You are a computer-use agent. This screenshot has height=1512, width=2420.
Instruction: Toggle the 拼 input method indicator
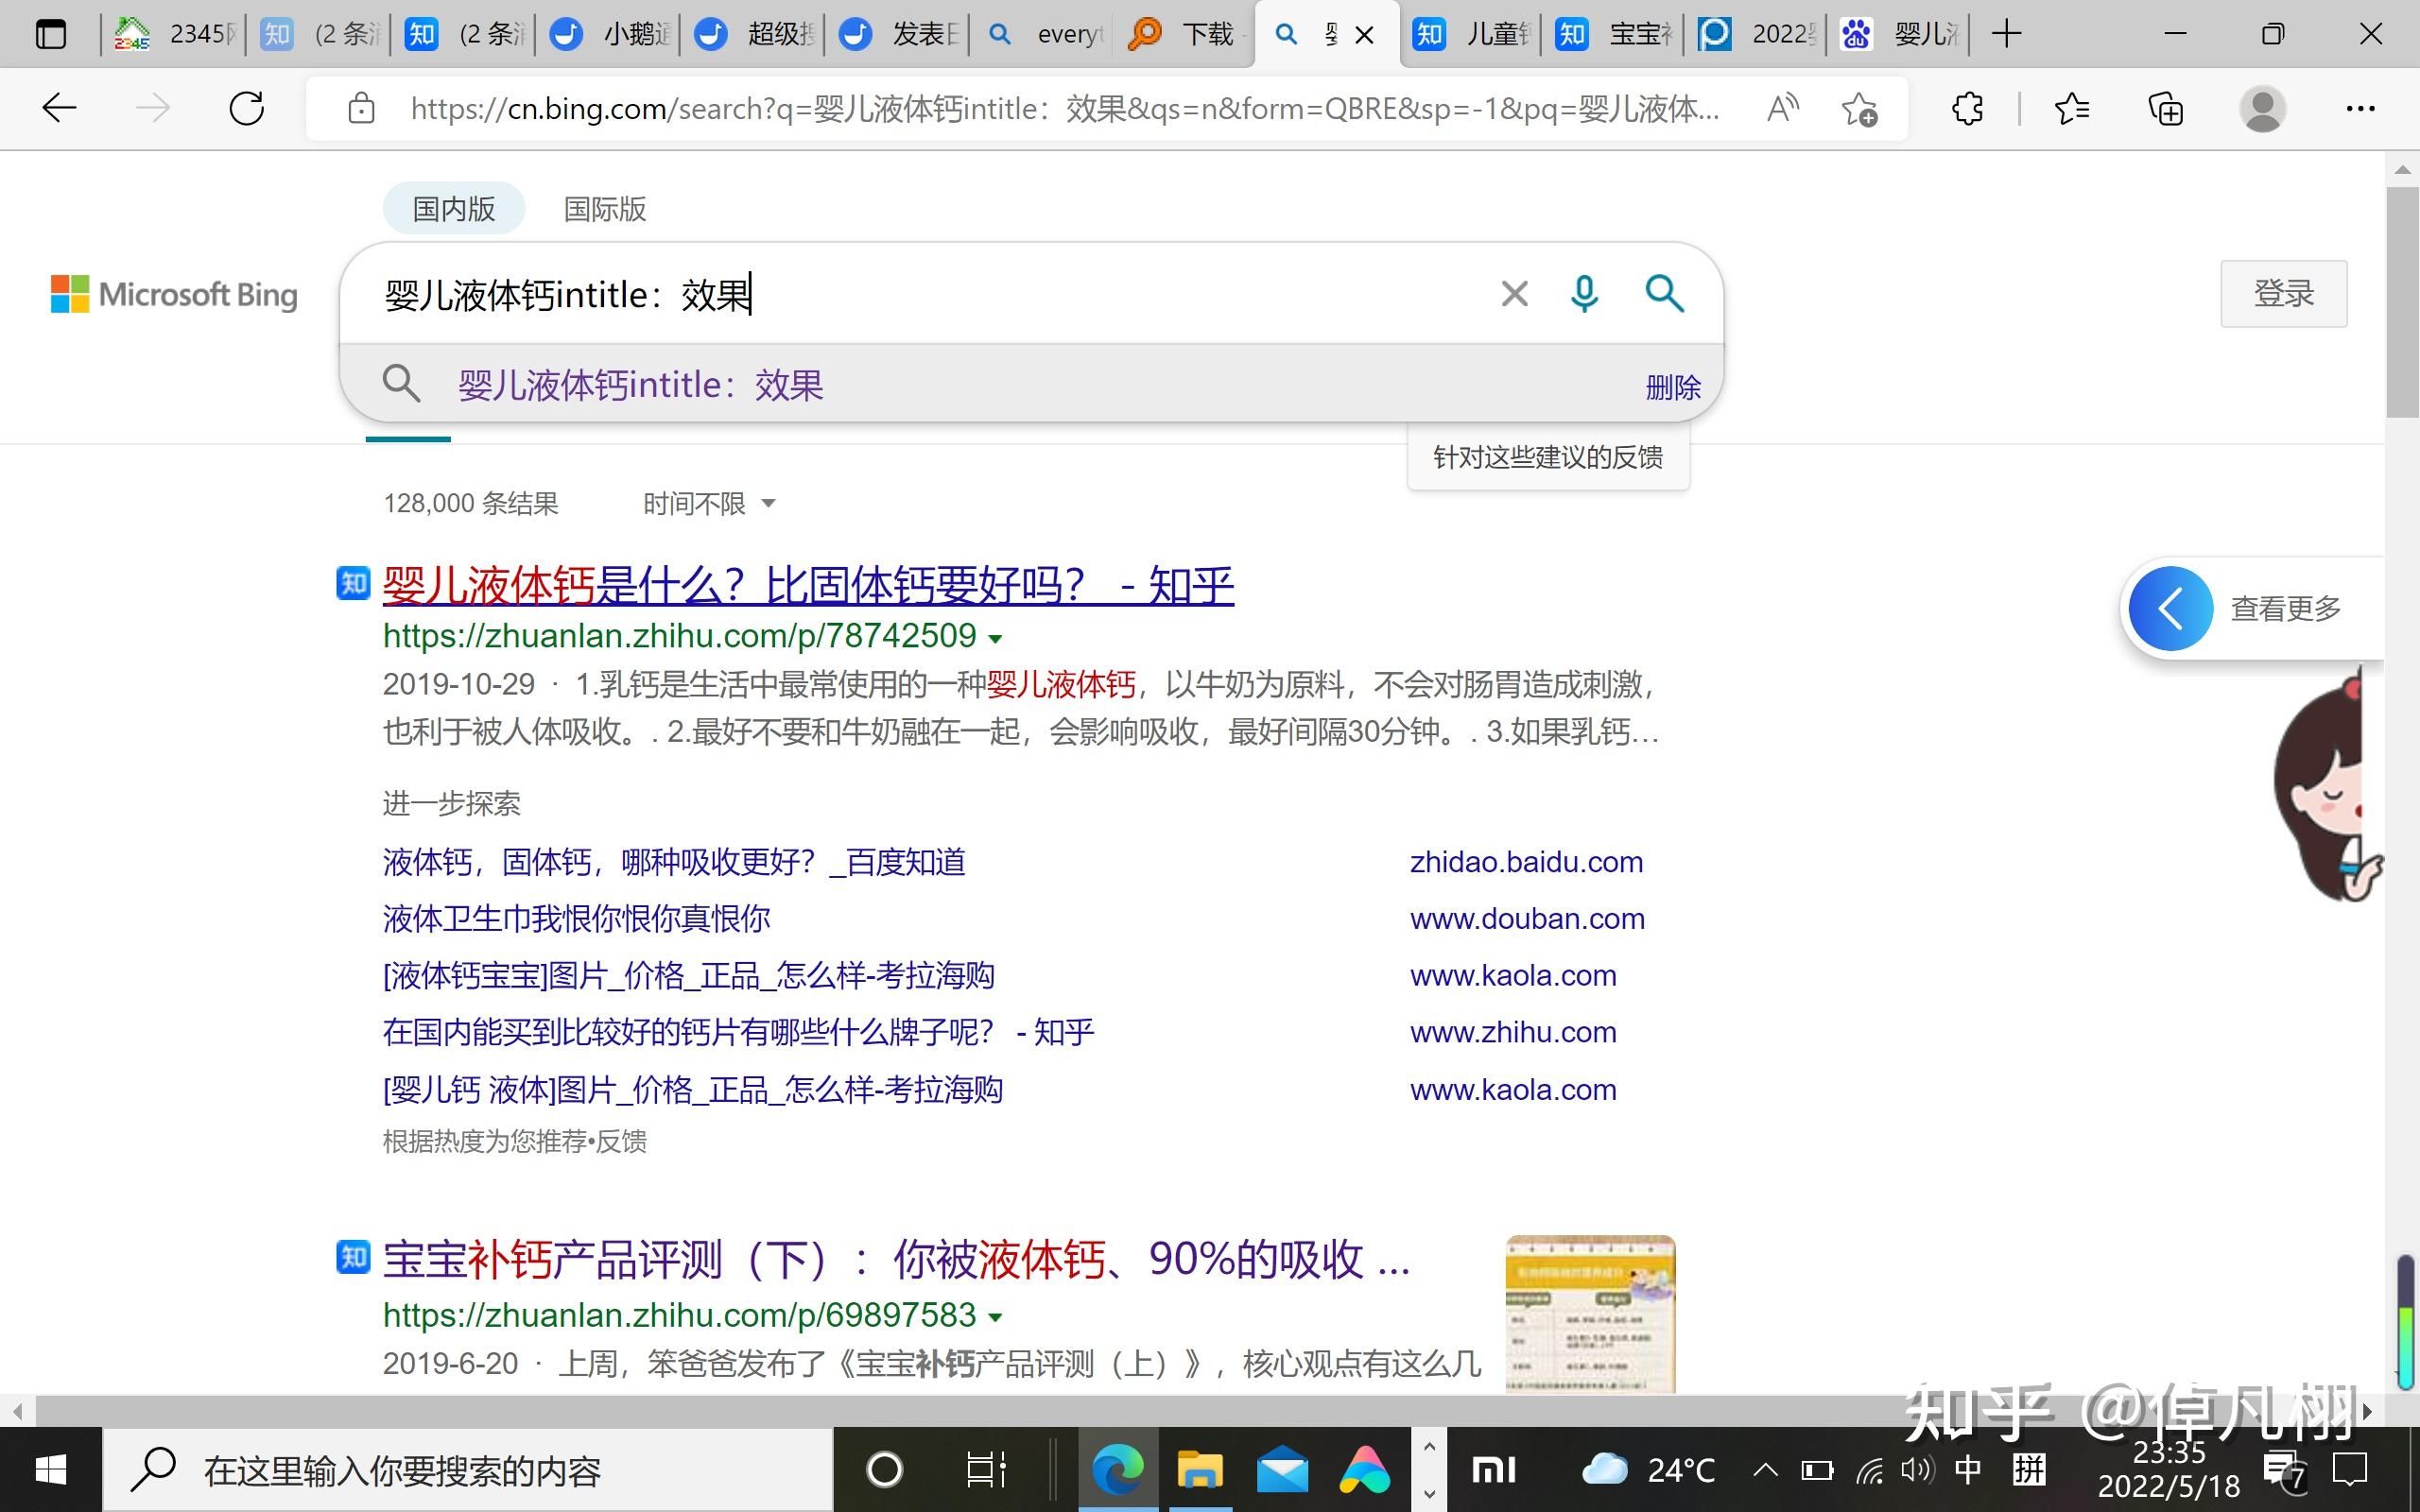2029,1470
